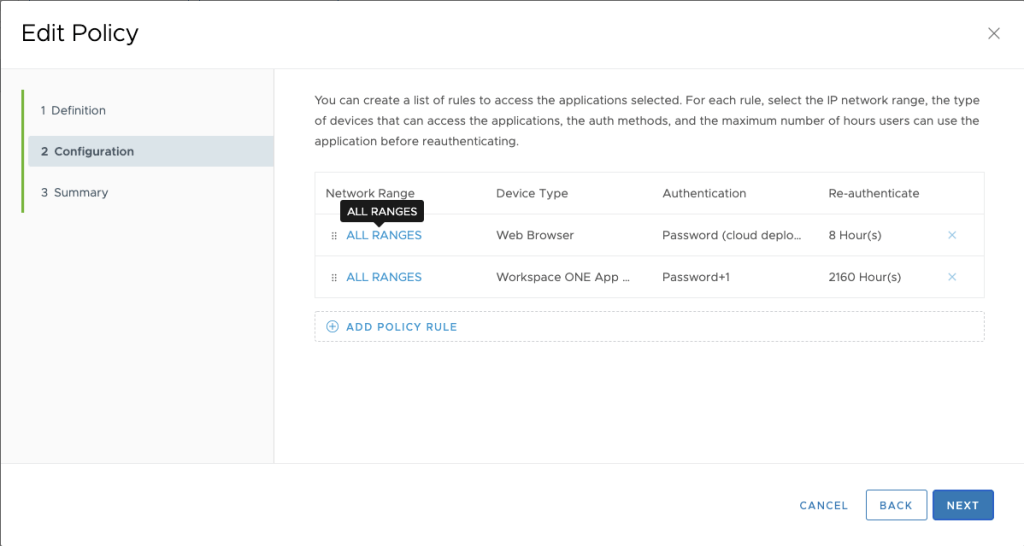Click the Back button
This screenshot has width=1024, height=546.
click(895, 505)
